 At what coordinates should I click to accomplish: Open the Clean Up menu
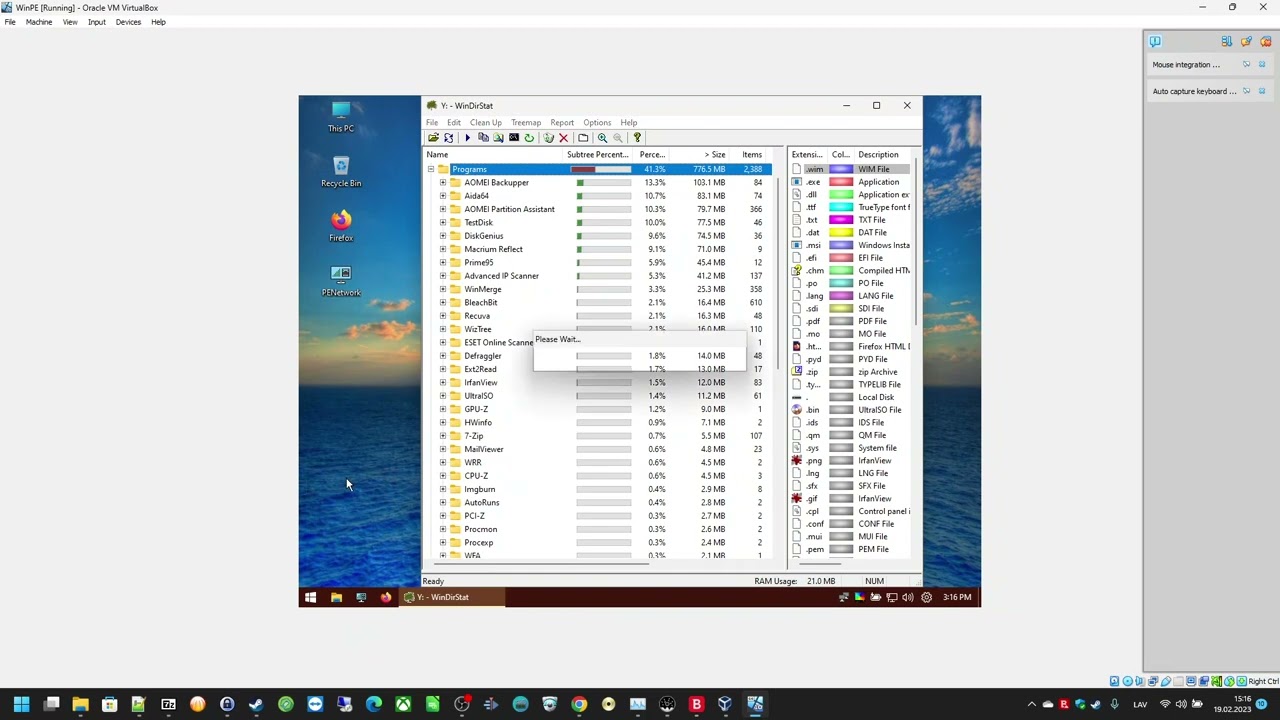coord(486,122)
